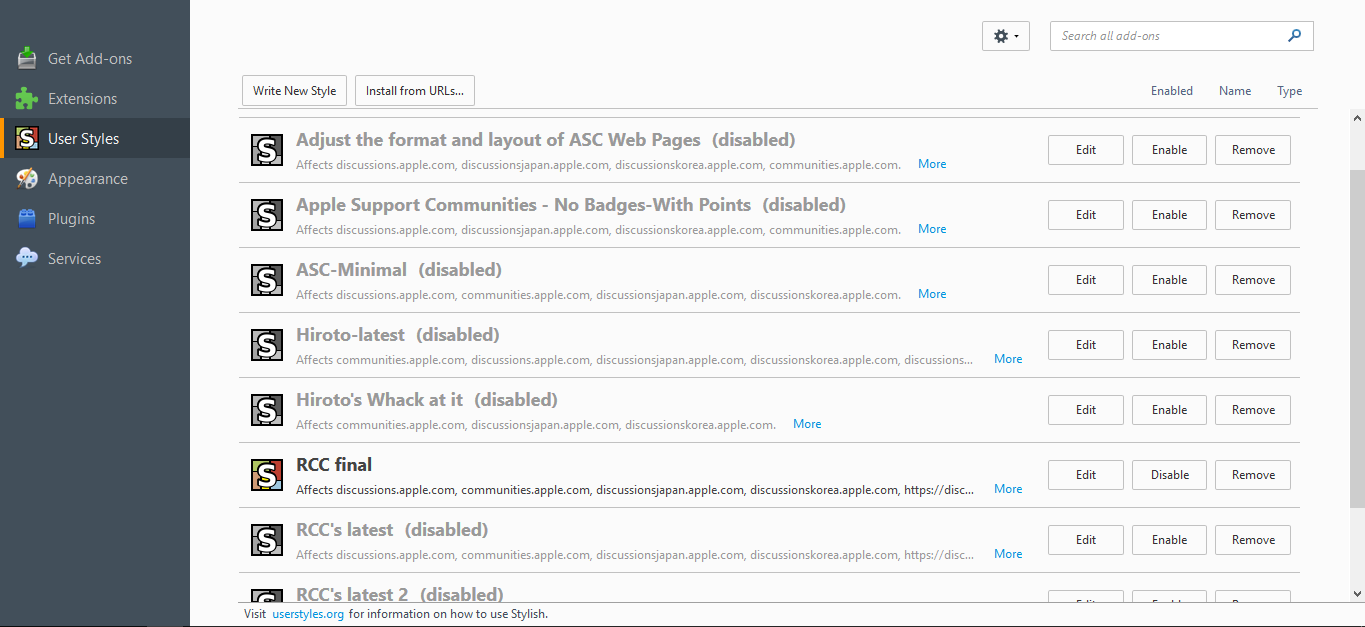Screen dimensions: 1365x627
Task: Go to the Appearance section
Action: (x=95, y=179)
